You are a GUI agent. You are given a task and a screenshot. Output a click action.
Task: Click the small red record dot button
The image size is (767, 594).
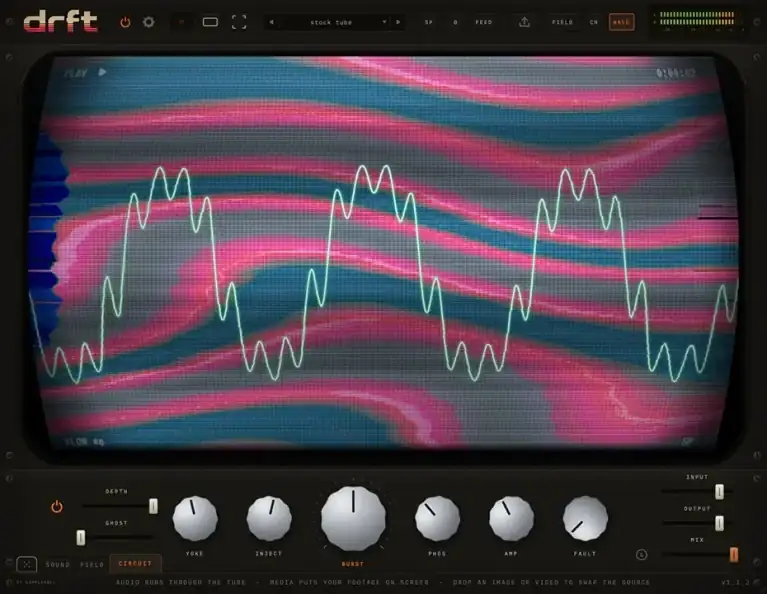pyautogui.click(x=181, y=22)
